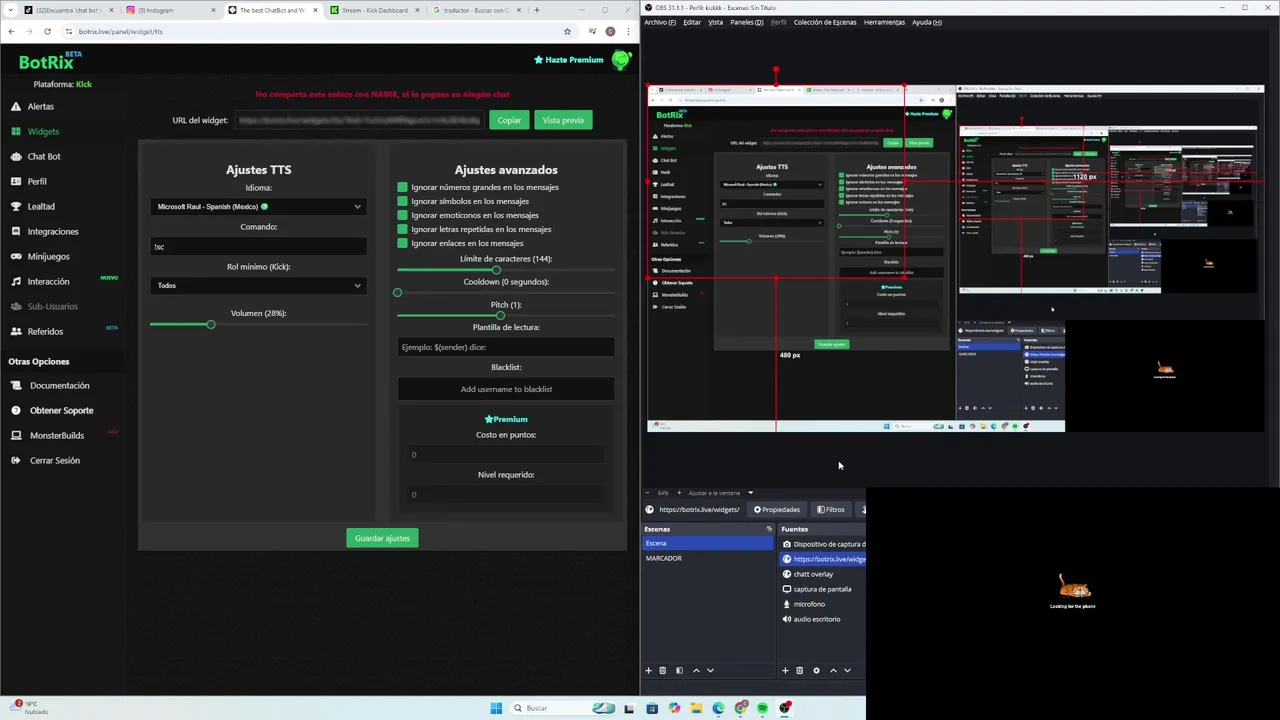1280x720 pixels.
Task: Move source up in OBS Fuentes
Action: [833, 670]
